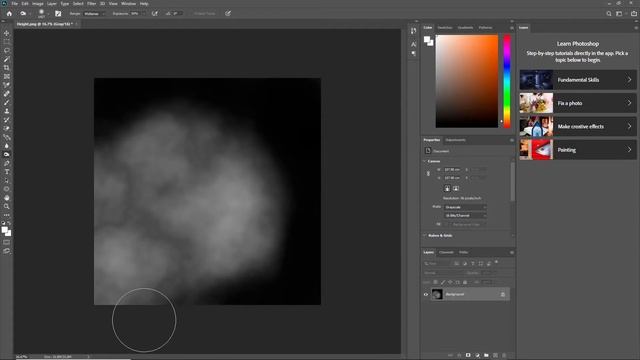Click the Share icon at top right
Viewport: 640px width, 360px height.
[x=634, y=13]
